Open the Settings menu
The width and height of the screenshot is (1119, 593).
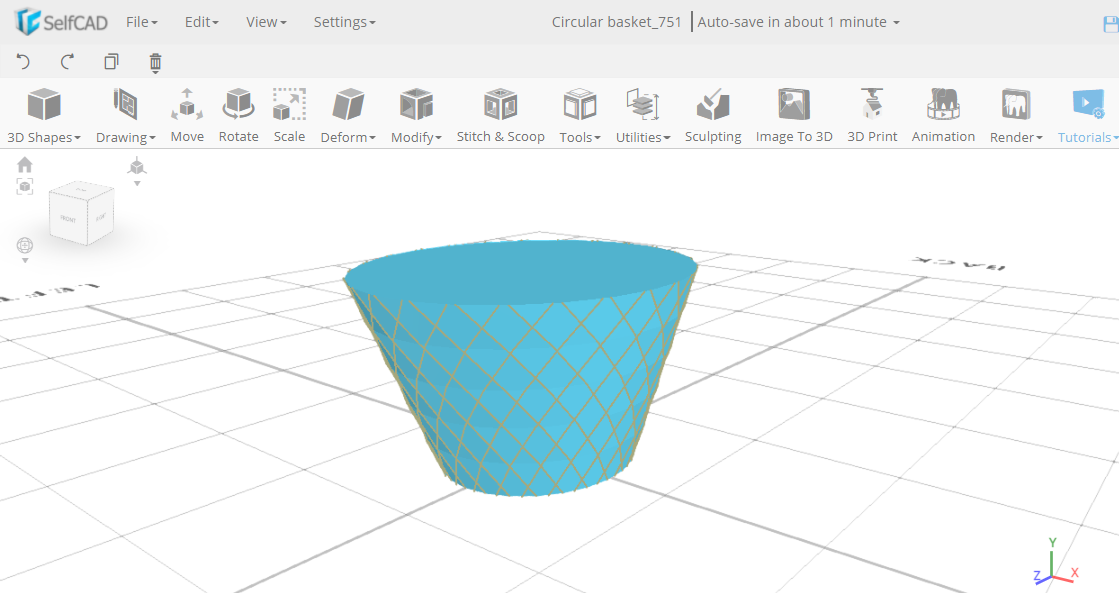tap(344, 22)
